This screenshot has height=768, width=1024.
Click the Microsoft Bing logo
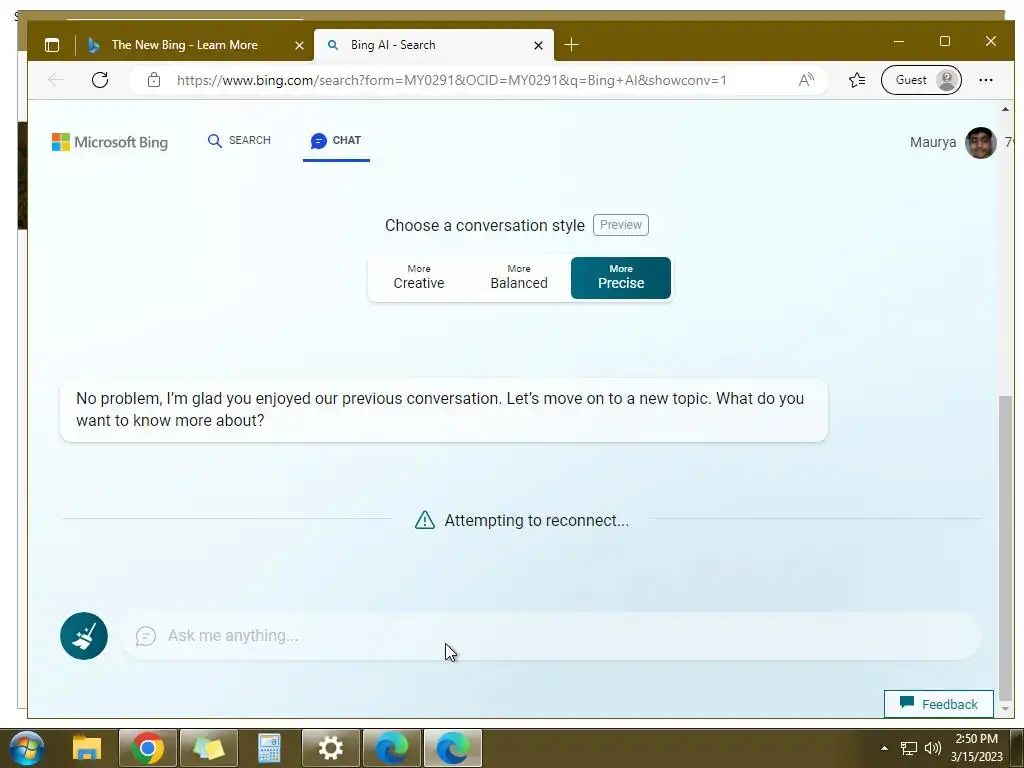[110, 142]
